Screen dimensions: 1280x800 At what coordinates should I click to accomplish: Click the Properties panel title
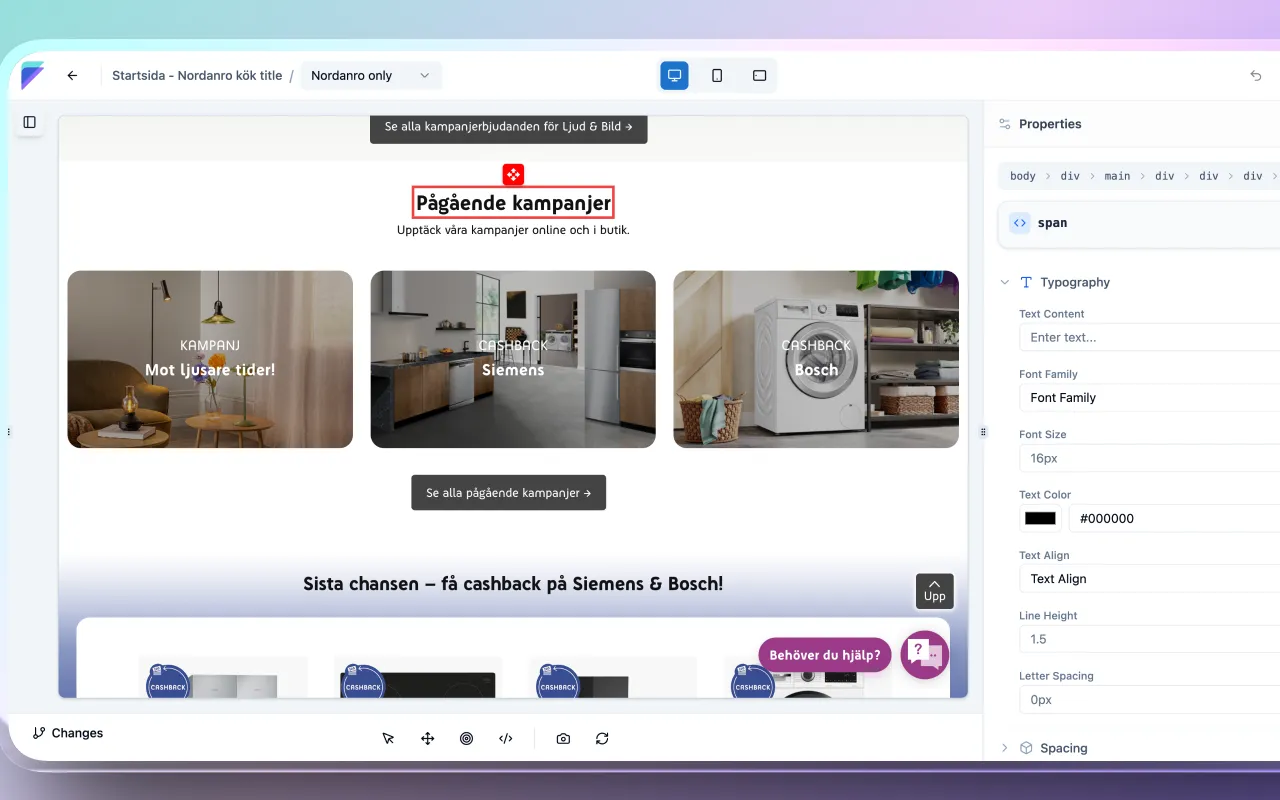point(1050,124)
